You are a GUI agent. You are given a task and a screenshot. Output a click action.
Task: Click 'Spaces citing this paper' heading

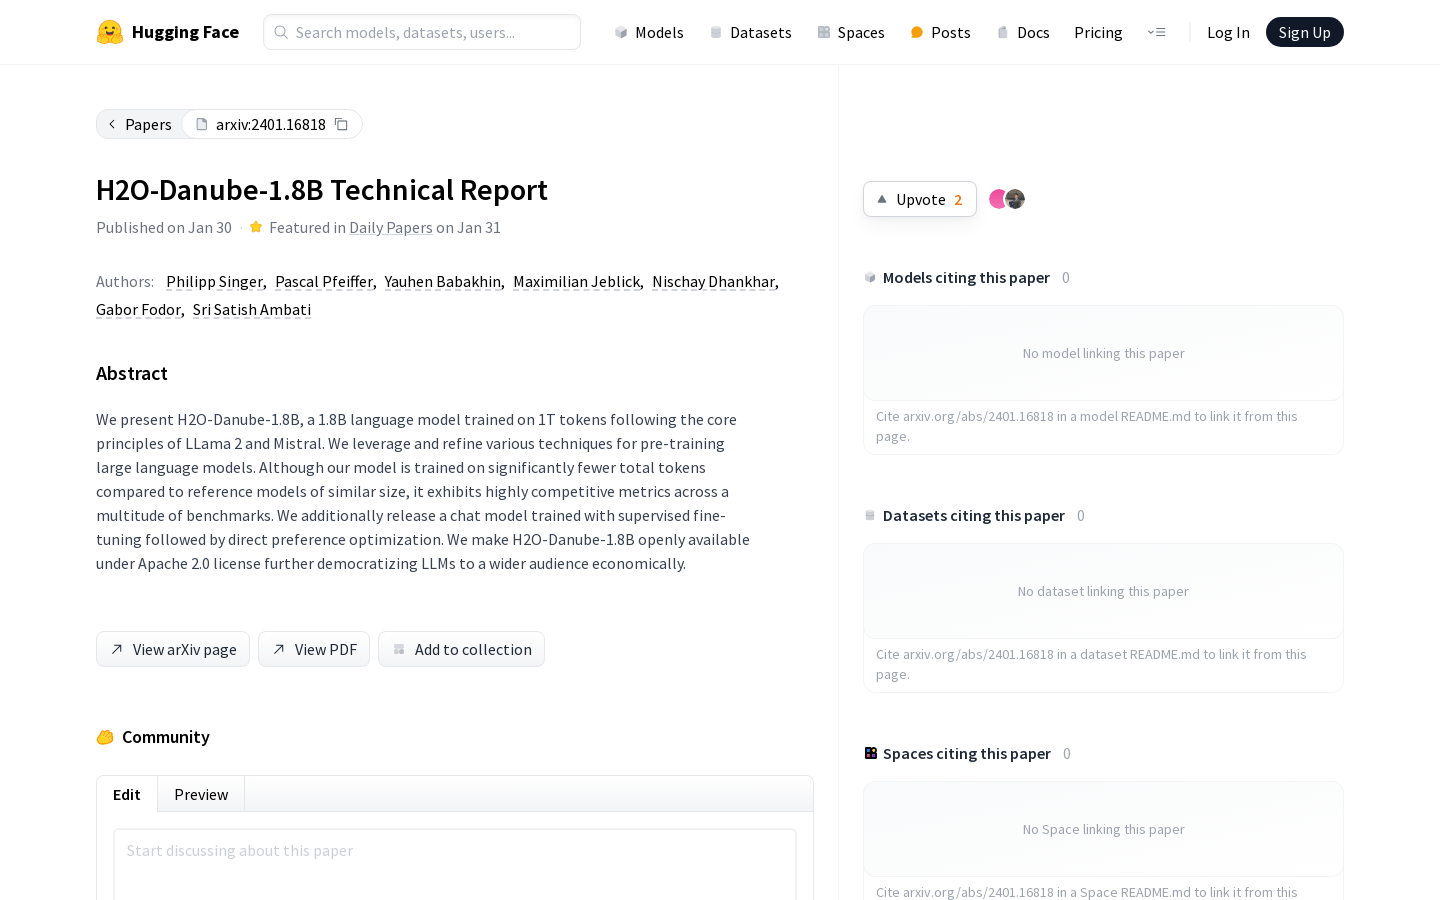[967, 753]
